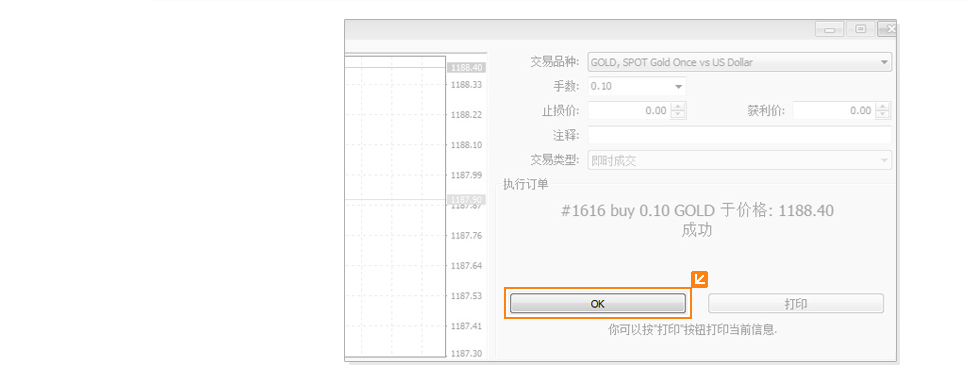The width and height of the screenshot is (968, 381).
Task: Select the 1187.90 price marker on chart
Action: pyautogui.click(x=465, y=199)
